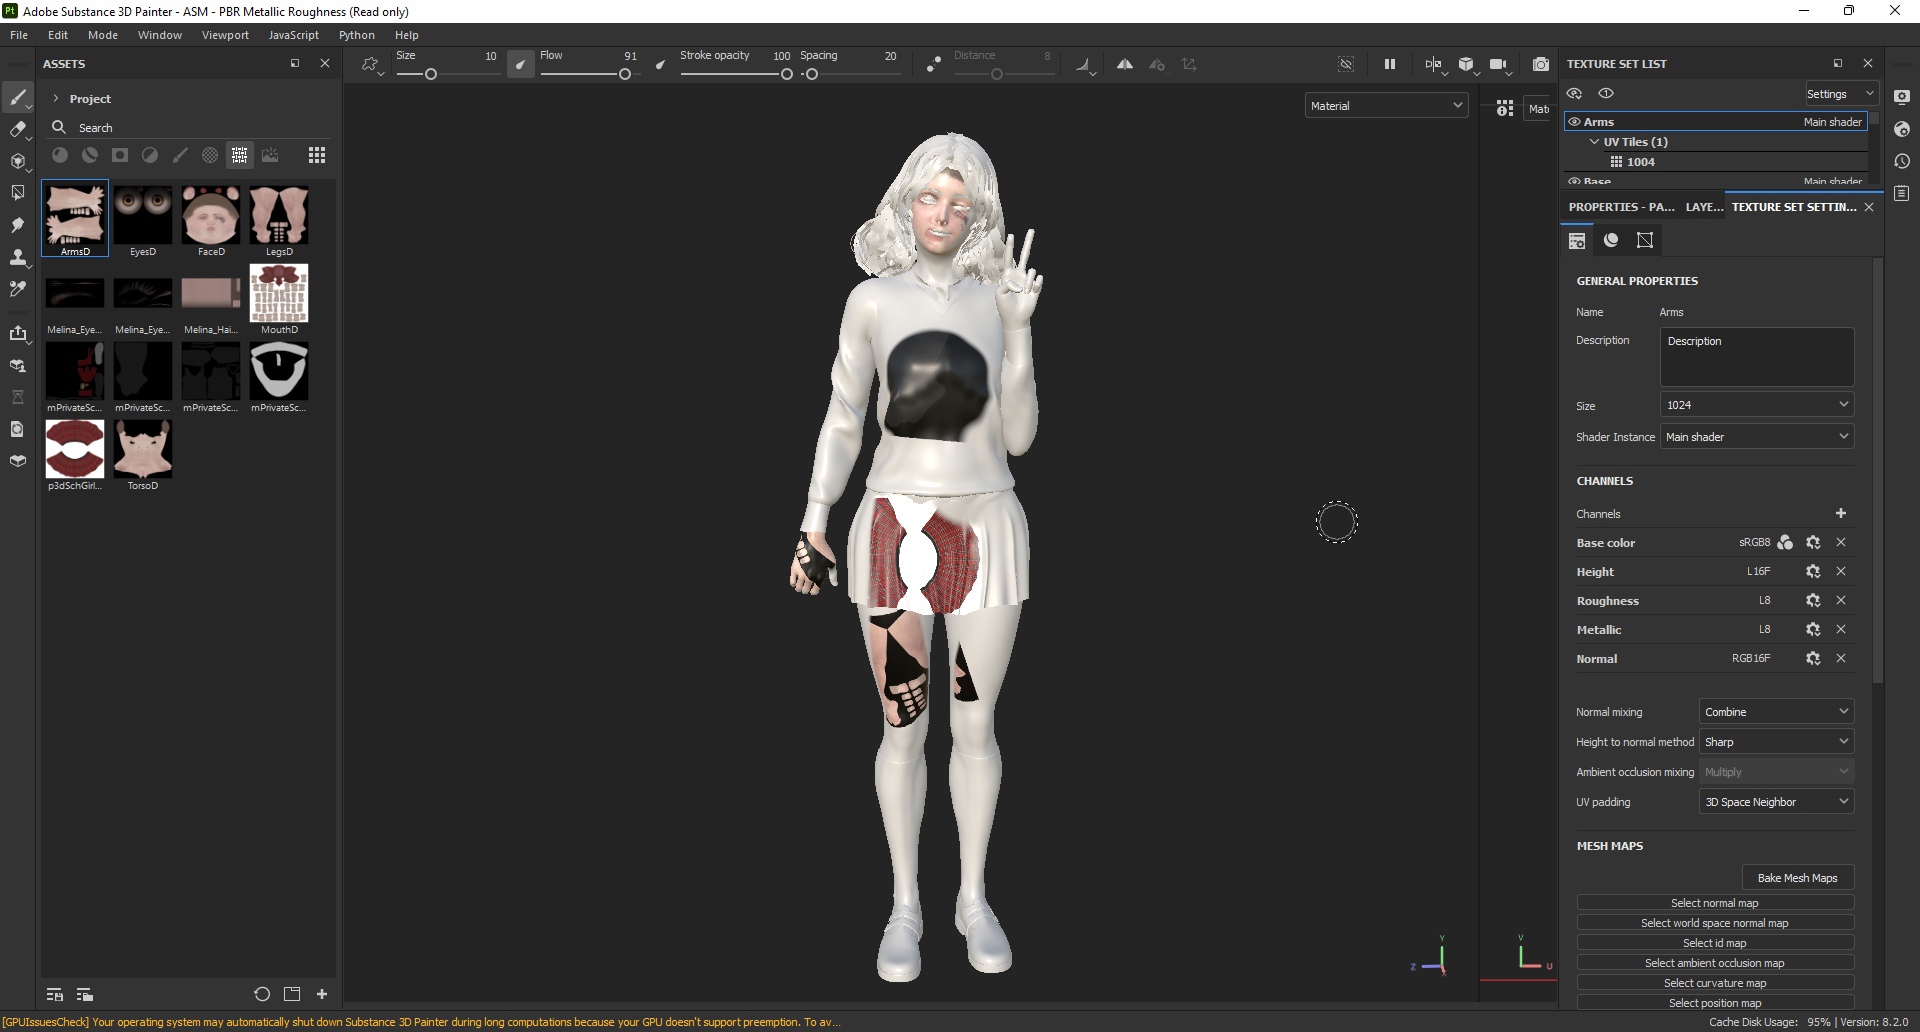Open the Viewport menu
This screenshot has width=1920, height=1032.
point(225,35)
